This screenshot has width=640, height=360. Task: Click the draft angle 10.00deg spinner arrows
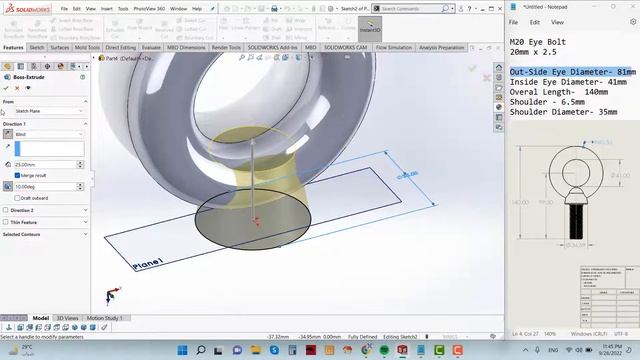point(80,187)
